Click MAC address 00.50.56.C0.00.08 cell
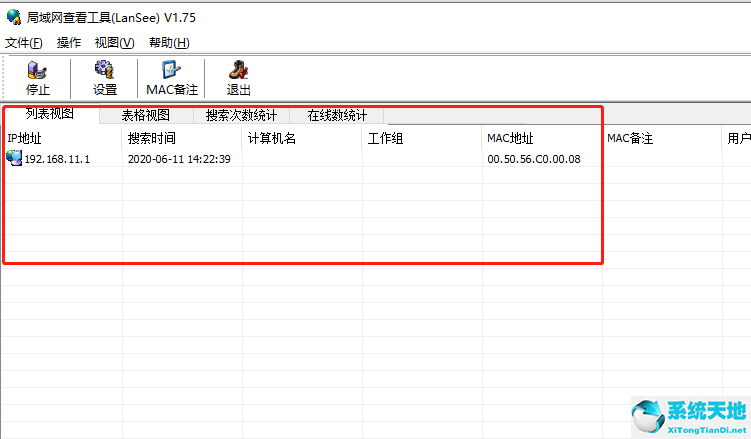751x439 pixels. 534,159
